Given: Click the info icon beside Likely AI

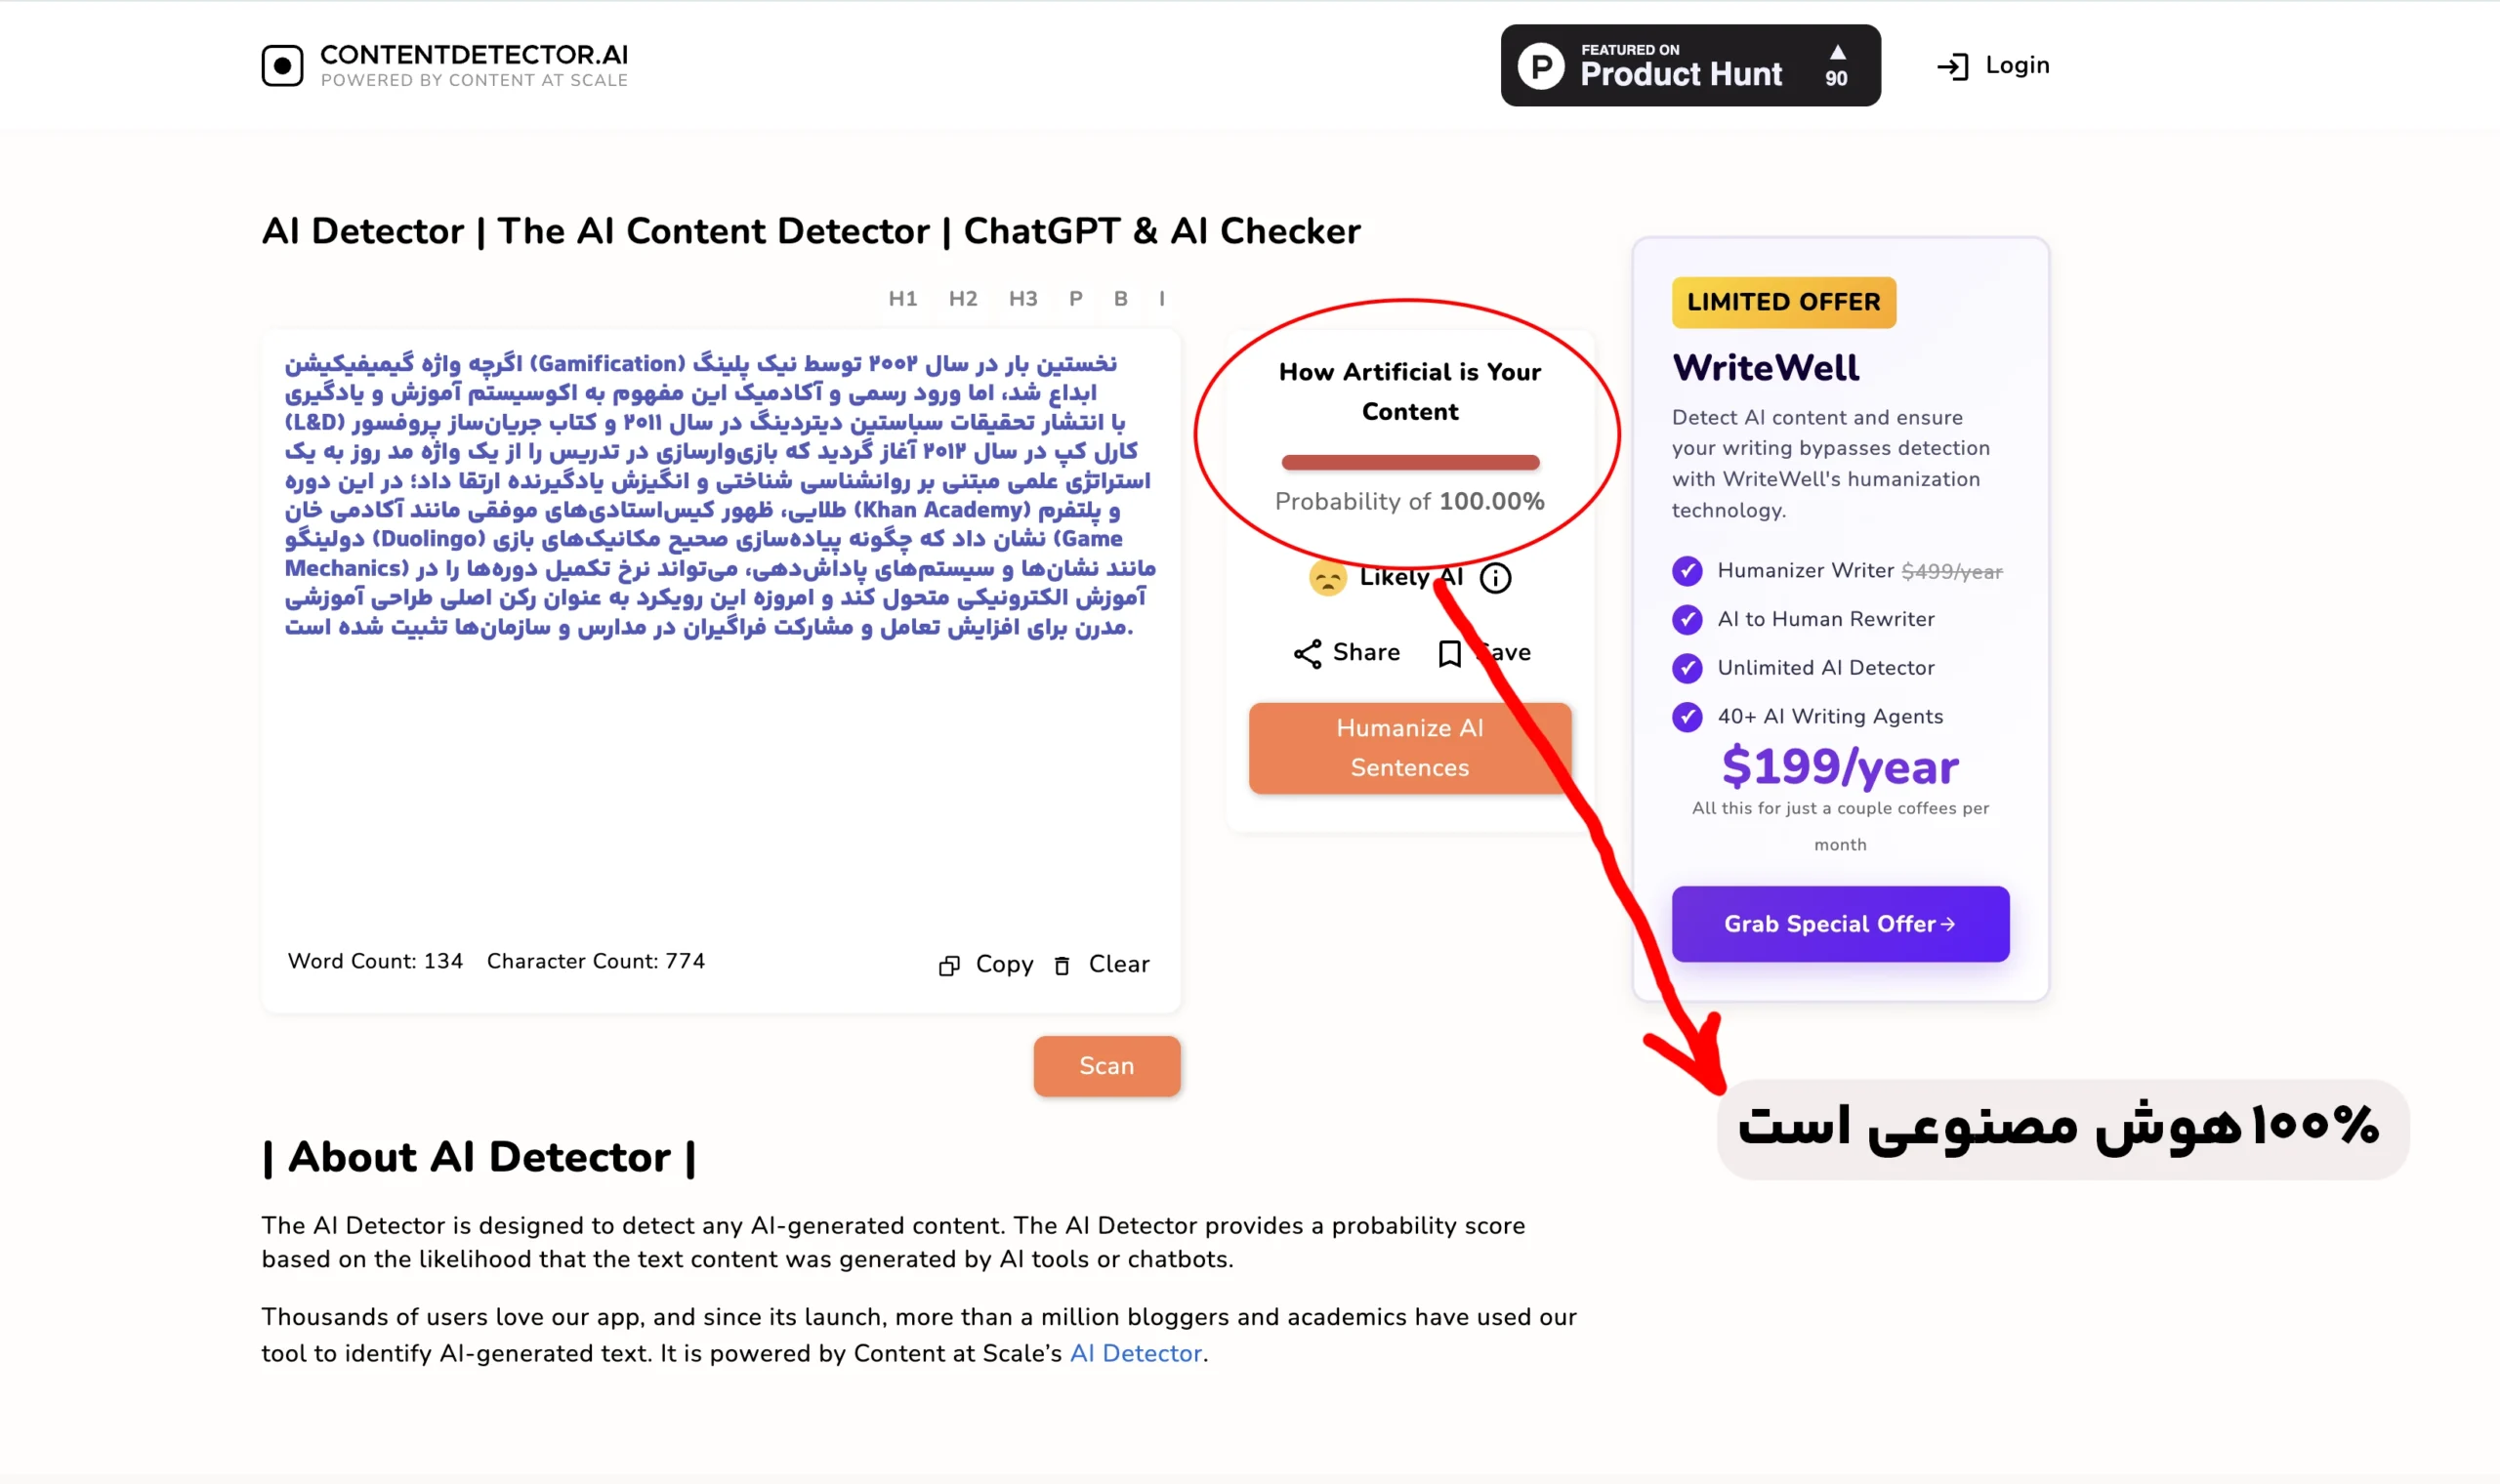Looking at the screenshot, I should (x=1495, y=577).
